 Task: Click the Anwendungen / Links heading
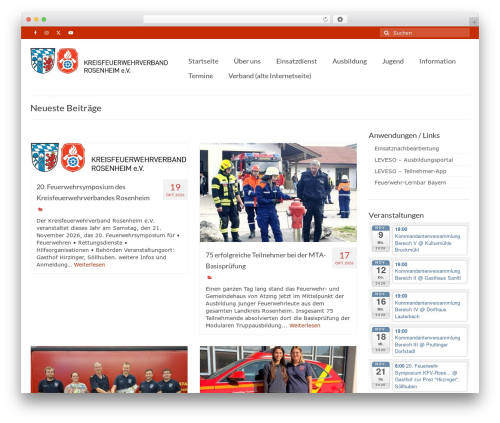point(404,135)
